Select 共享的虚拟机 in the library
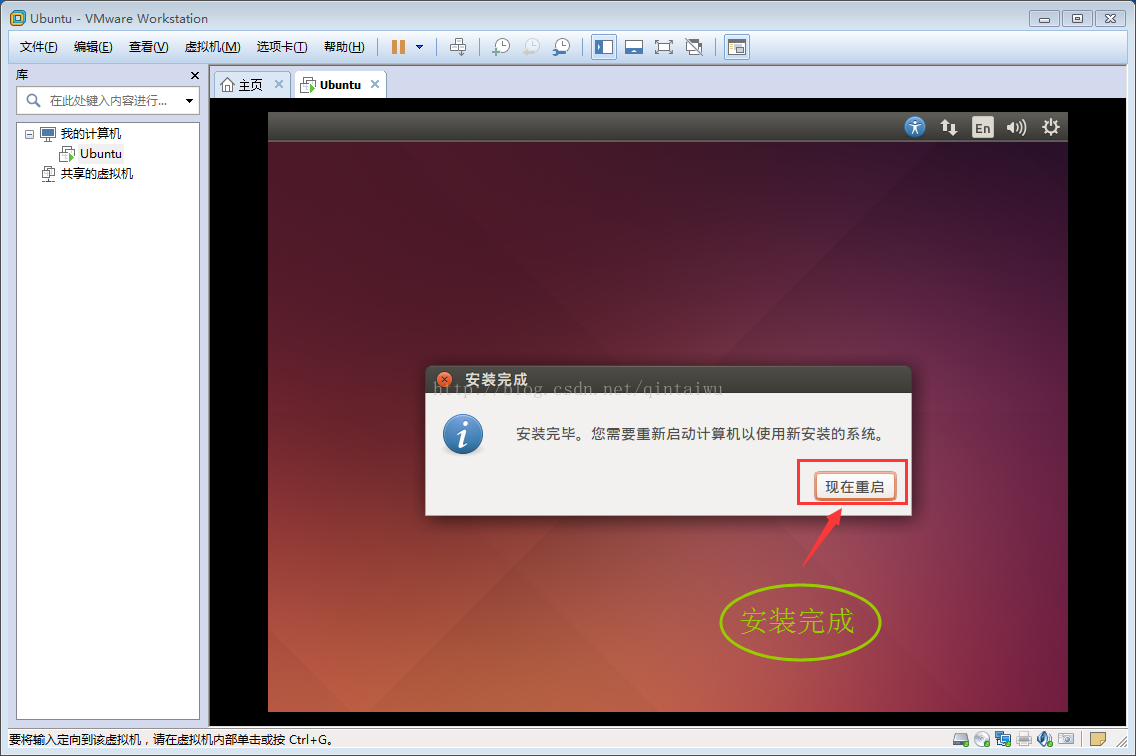The height and width of the screenshot is (756, 1136). pos(97,174)
